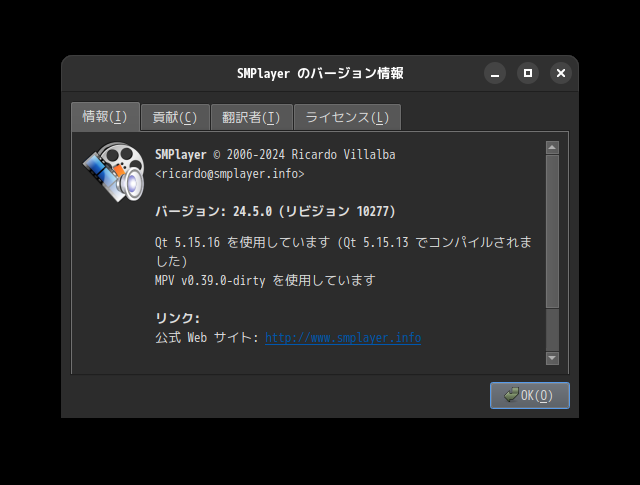Click the MPV v0.39.0-dirty text line
Screen dimensions: 640x485
coord(265,280)
